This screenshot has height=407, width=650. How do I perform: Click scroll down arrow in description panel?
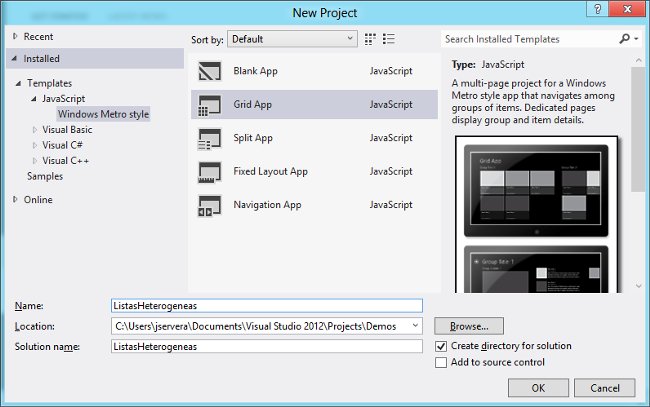click(x=638, y=286)
